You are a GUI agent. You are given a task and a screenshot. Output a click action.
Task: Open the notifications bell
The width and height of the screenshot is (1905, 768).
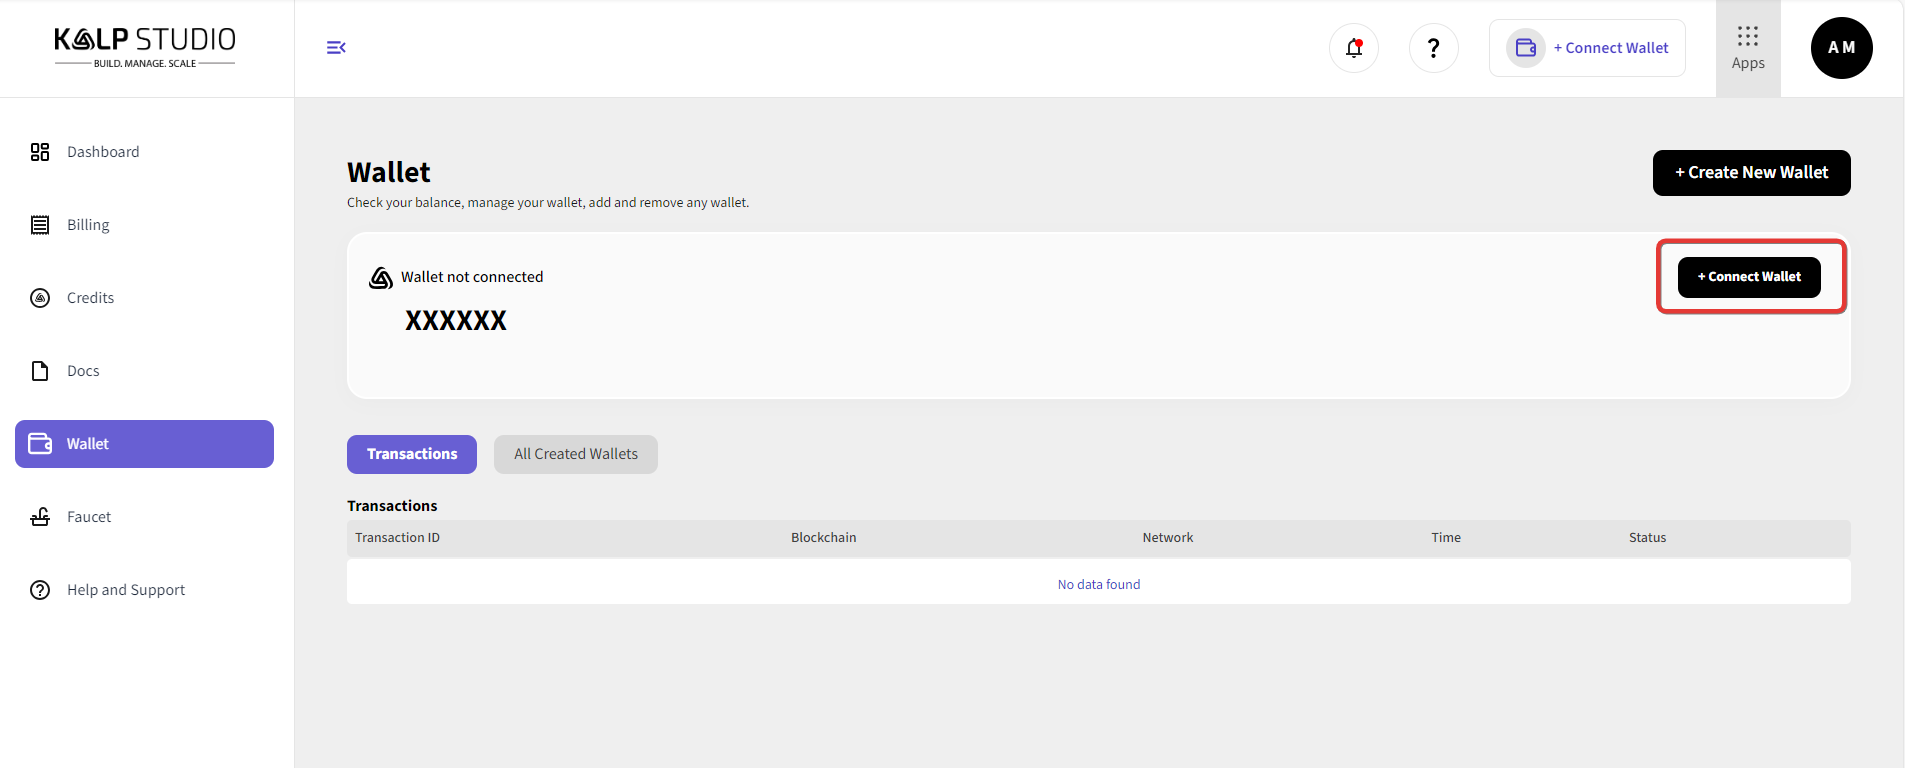[x=1354, y=48]
